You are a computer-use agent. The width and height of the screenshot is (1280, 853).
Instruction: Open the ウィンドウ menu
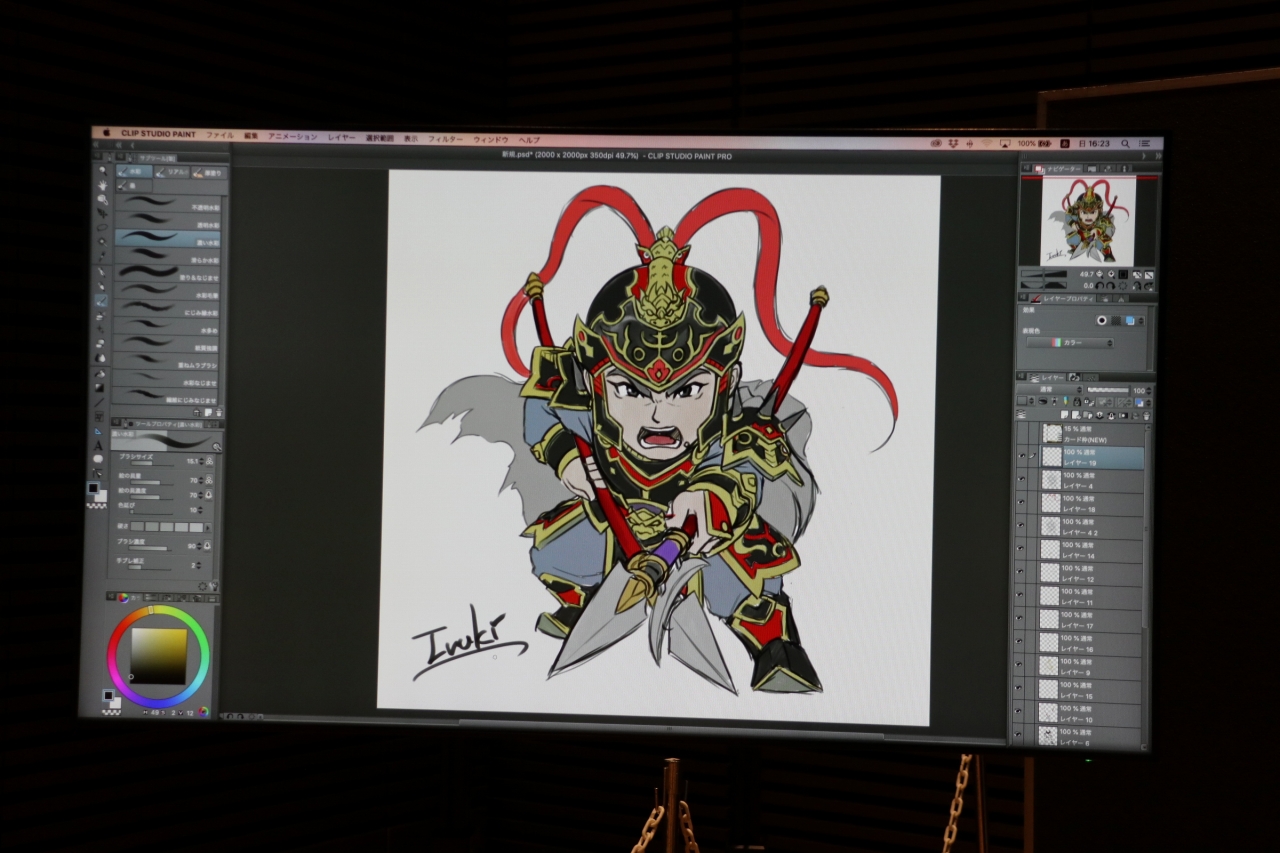point(491,139)
